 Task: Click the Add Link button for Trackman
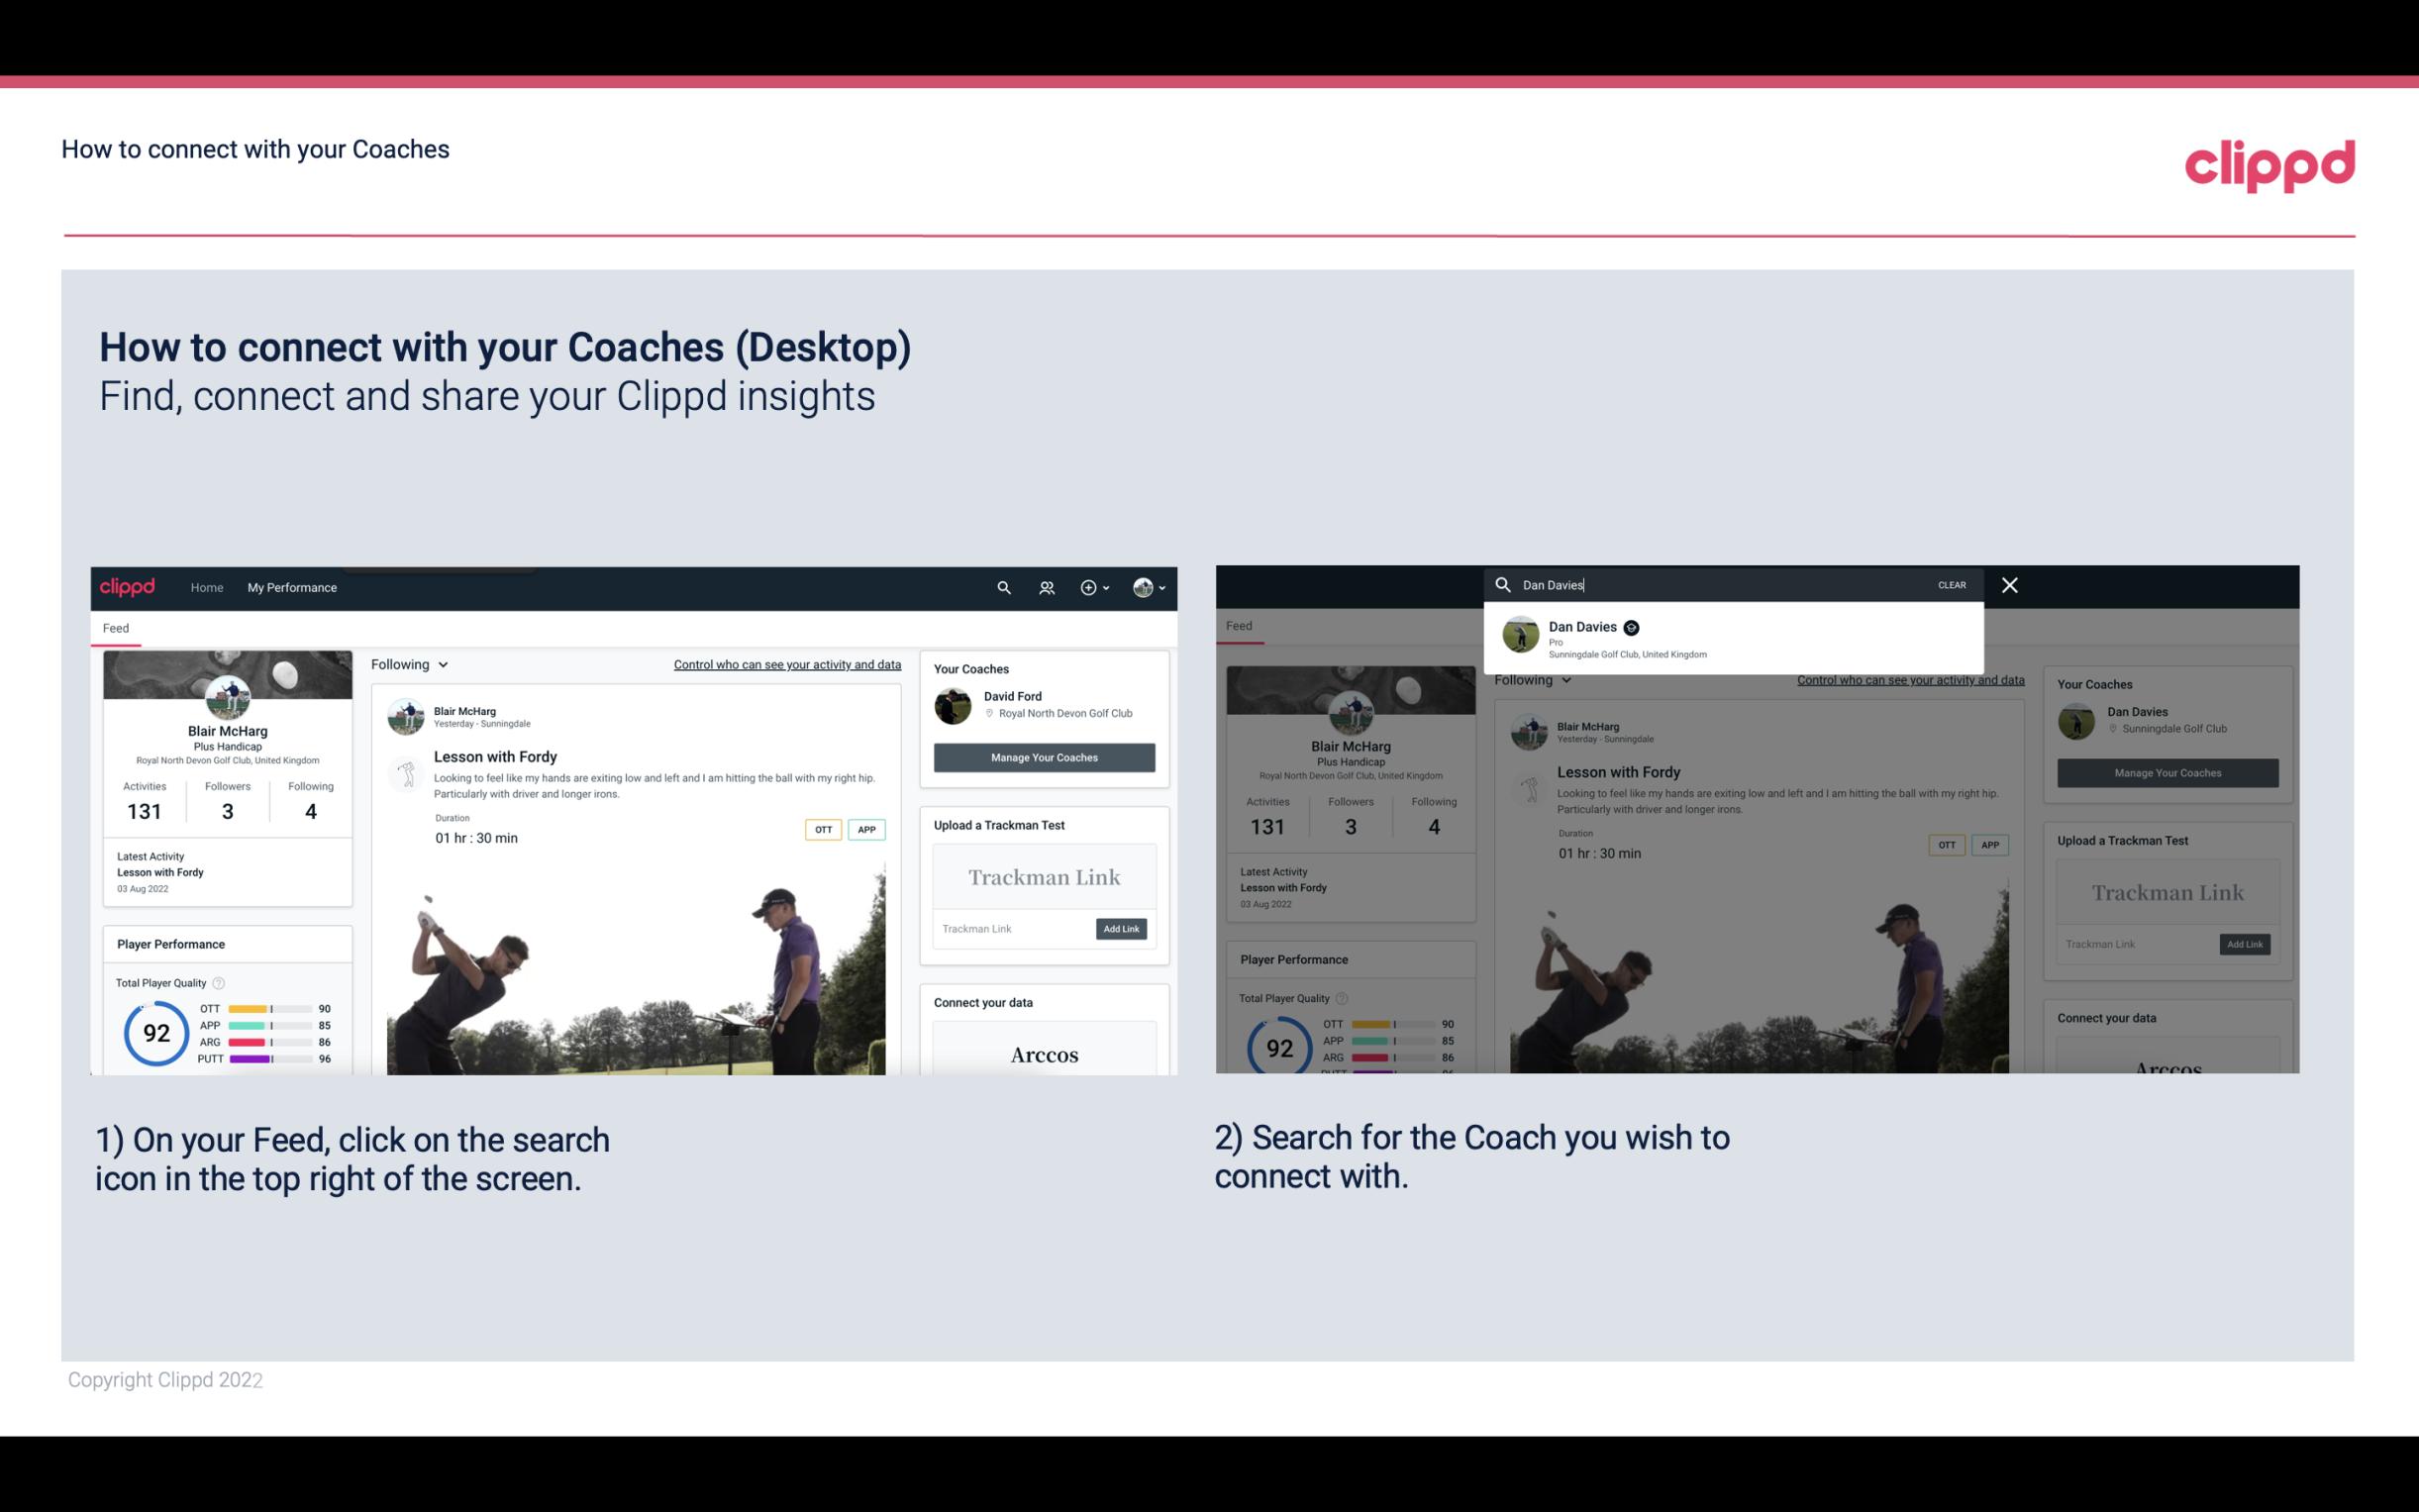click(x=1122, y=929)
